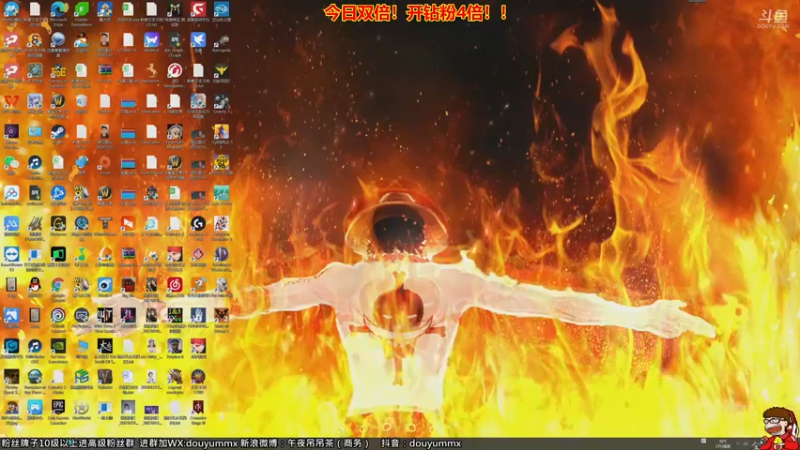Select the green QQ Music icon
The height and width of the screenshot is (450, 800).
pyautogui.click(x=82, y=254)
